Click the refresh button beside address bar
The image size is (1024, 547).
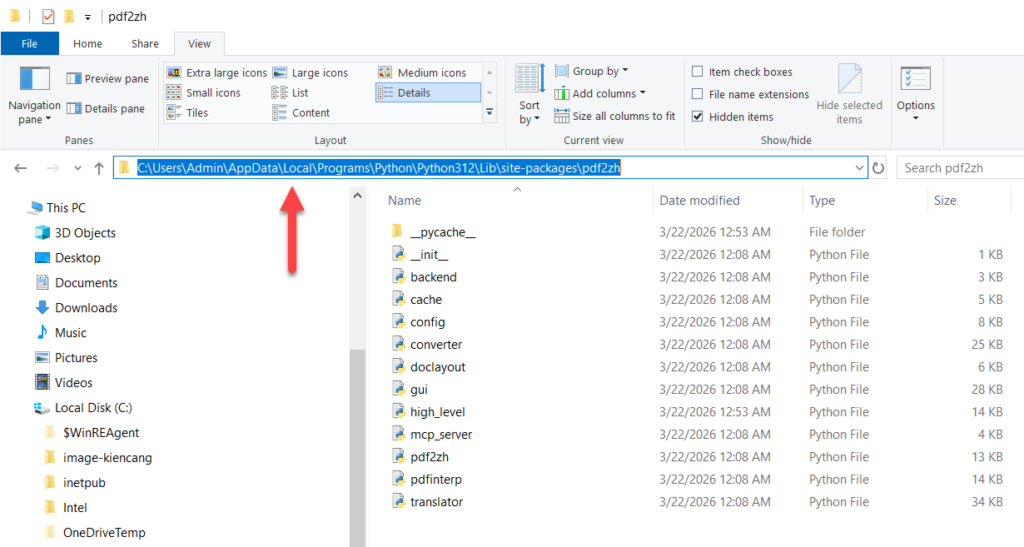tap(879, 168)
